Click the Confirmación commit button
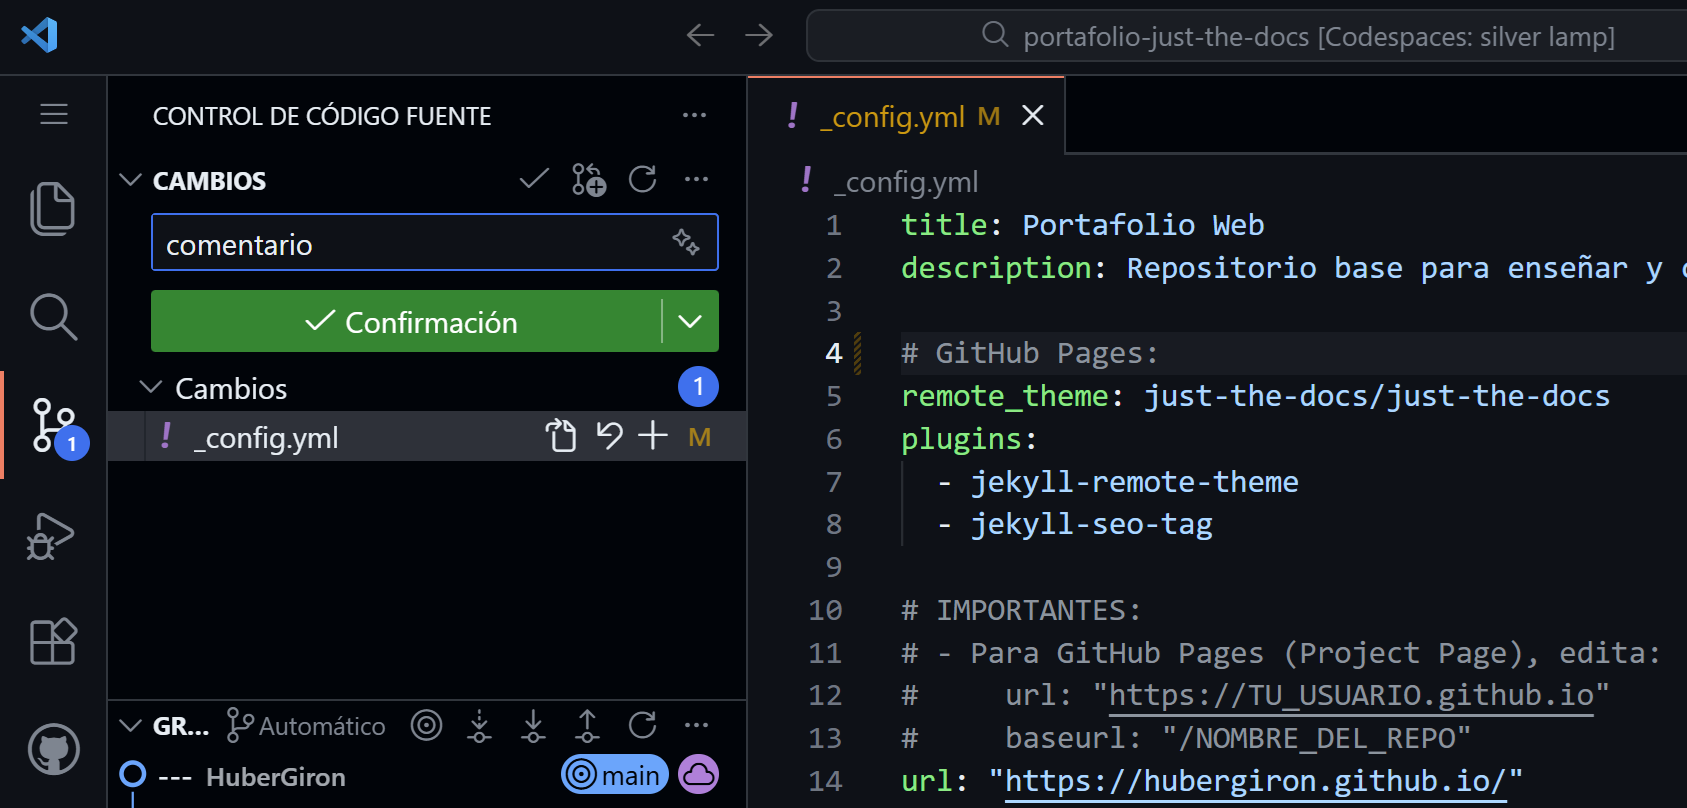Image resolution: width=1687 pixels, height=808 pixels. click(x=406, y=321)
